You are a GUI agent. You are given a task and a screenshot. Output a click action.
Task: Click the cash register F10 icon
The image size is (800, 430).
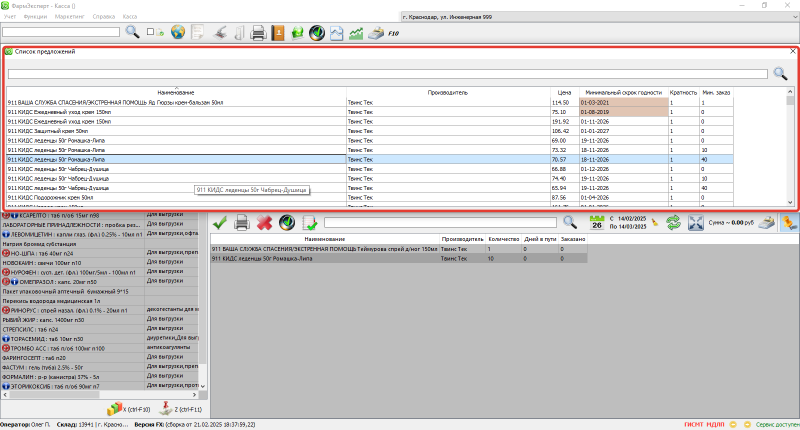click(x=376, y=33)
